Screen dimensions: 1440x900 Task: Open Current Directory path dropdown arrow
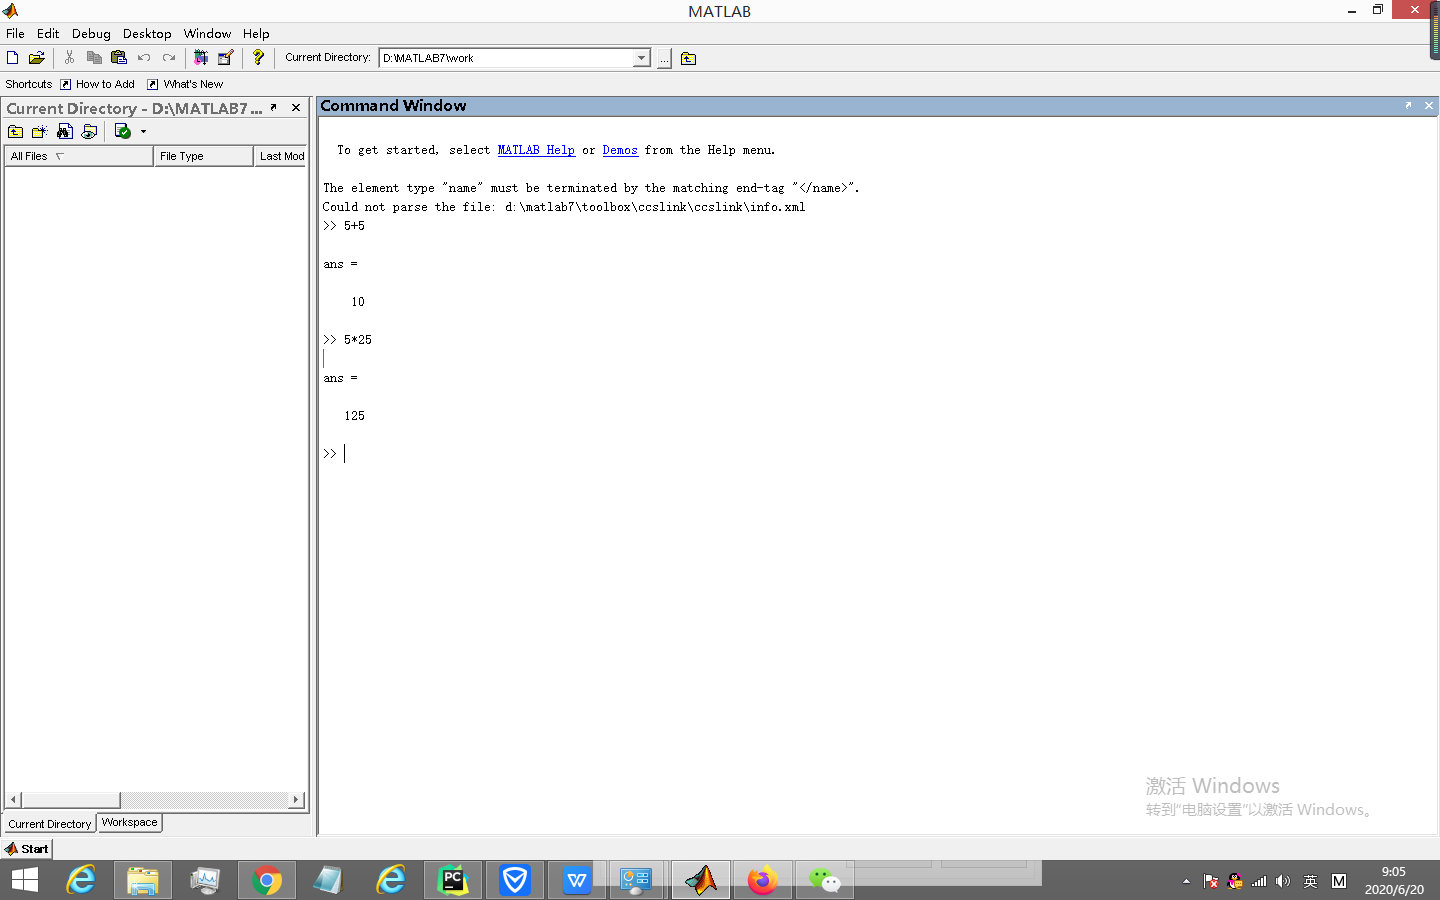tap(641, 58)
